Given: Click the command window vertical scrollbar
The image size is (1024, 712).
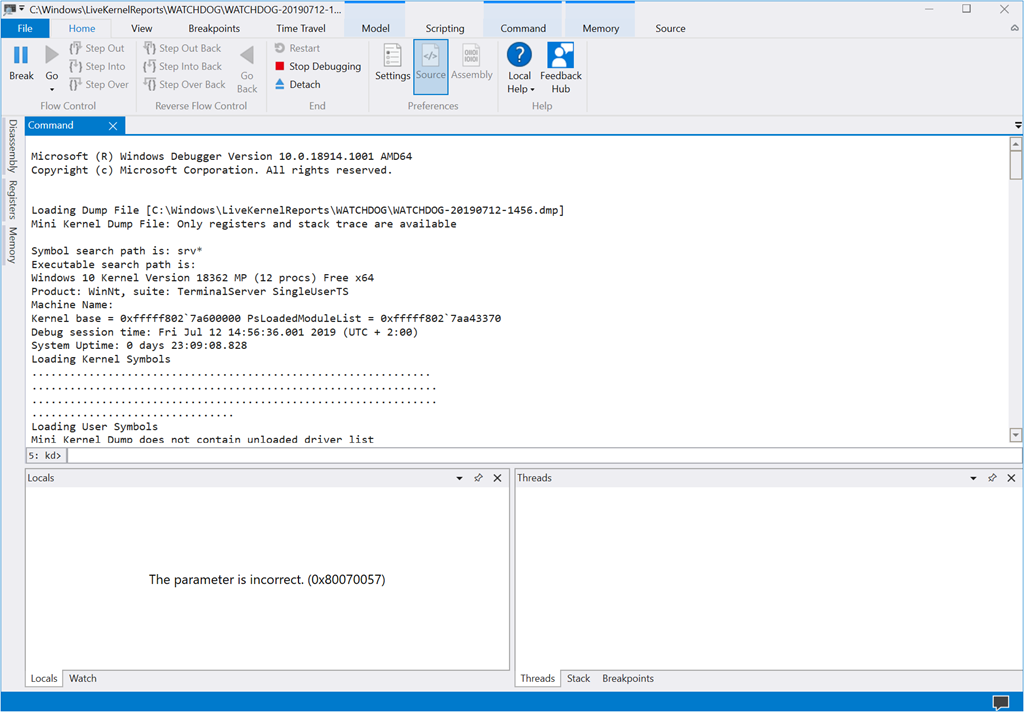Looking at the screenshot, I should coord(1016,290).
